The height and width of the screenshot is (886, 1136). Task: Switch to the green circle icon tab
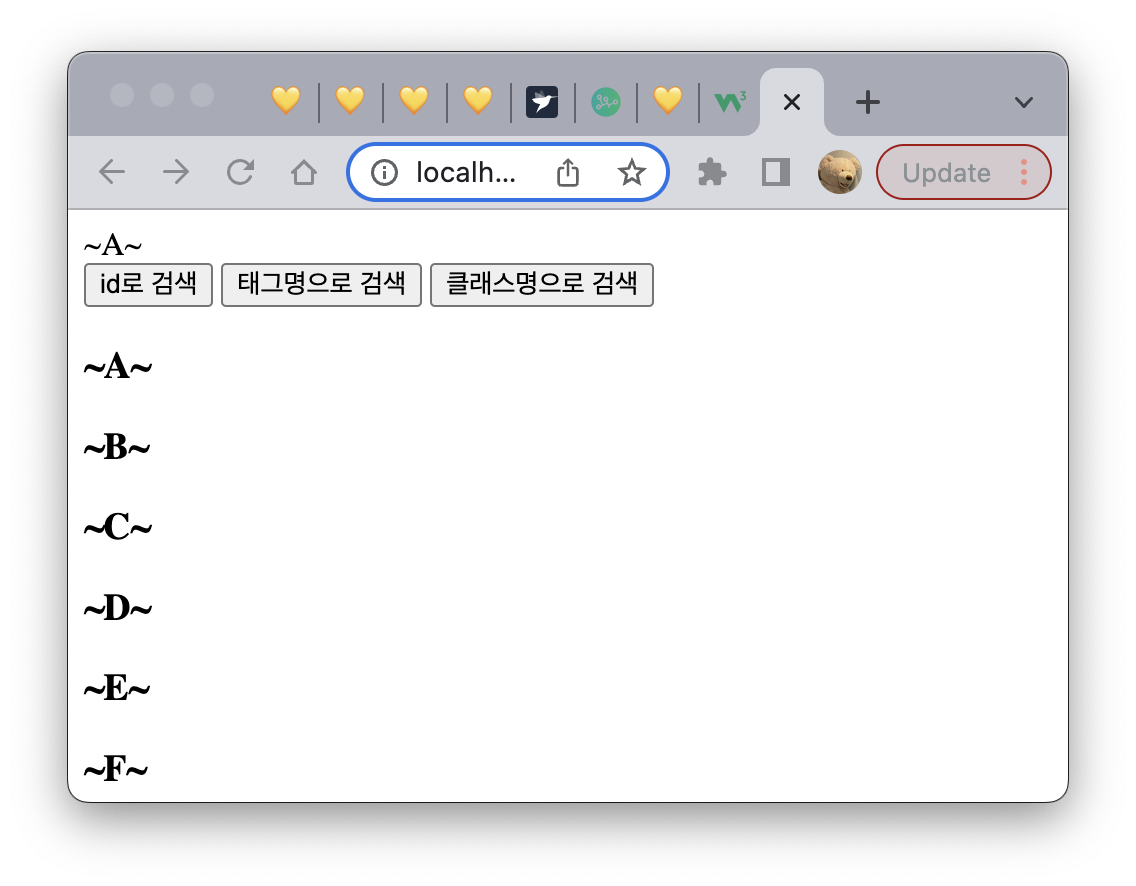coord(606,102)
